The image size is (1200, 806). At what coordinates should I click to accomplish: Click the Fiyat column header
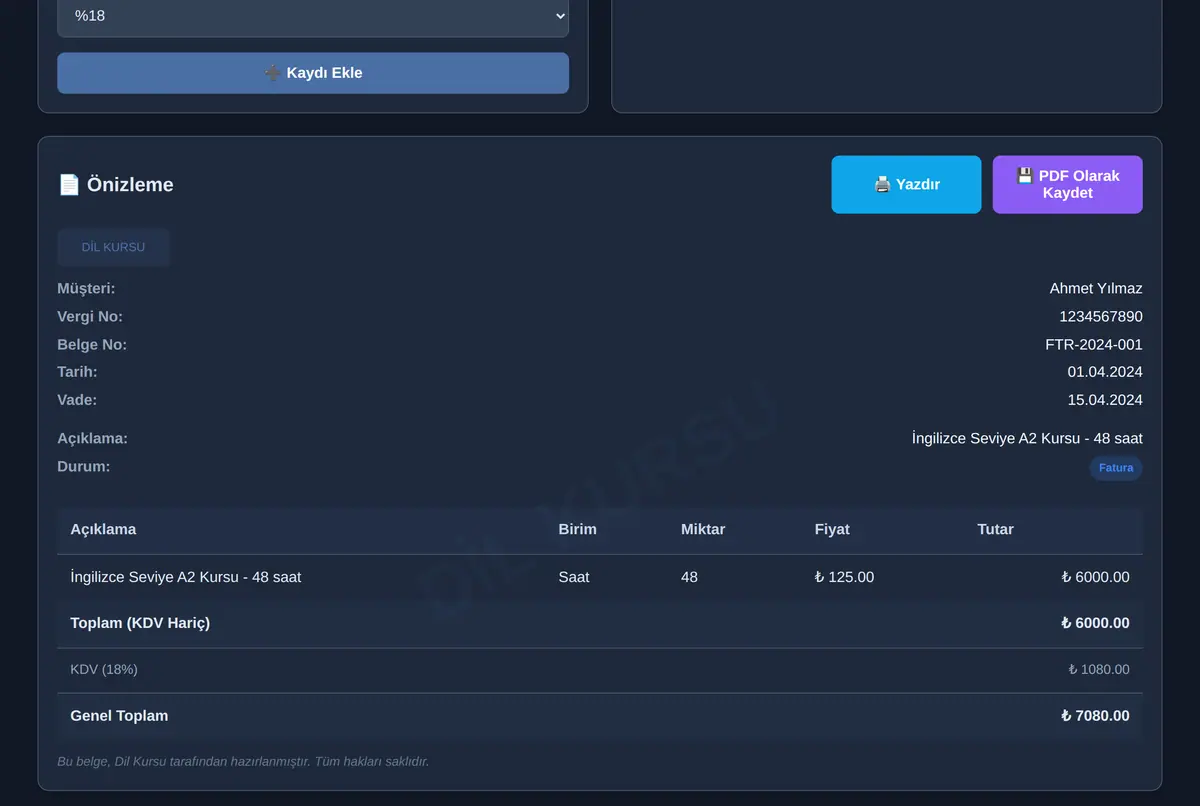(832, 529)
